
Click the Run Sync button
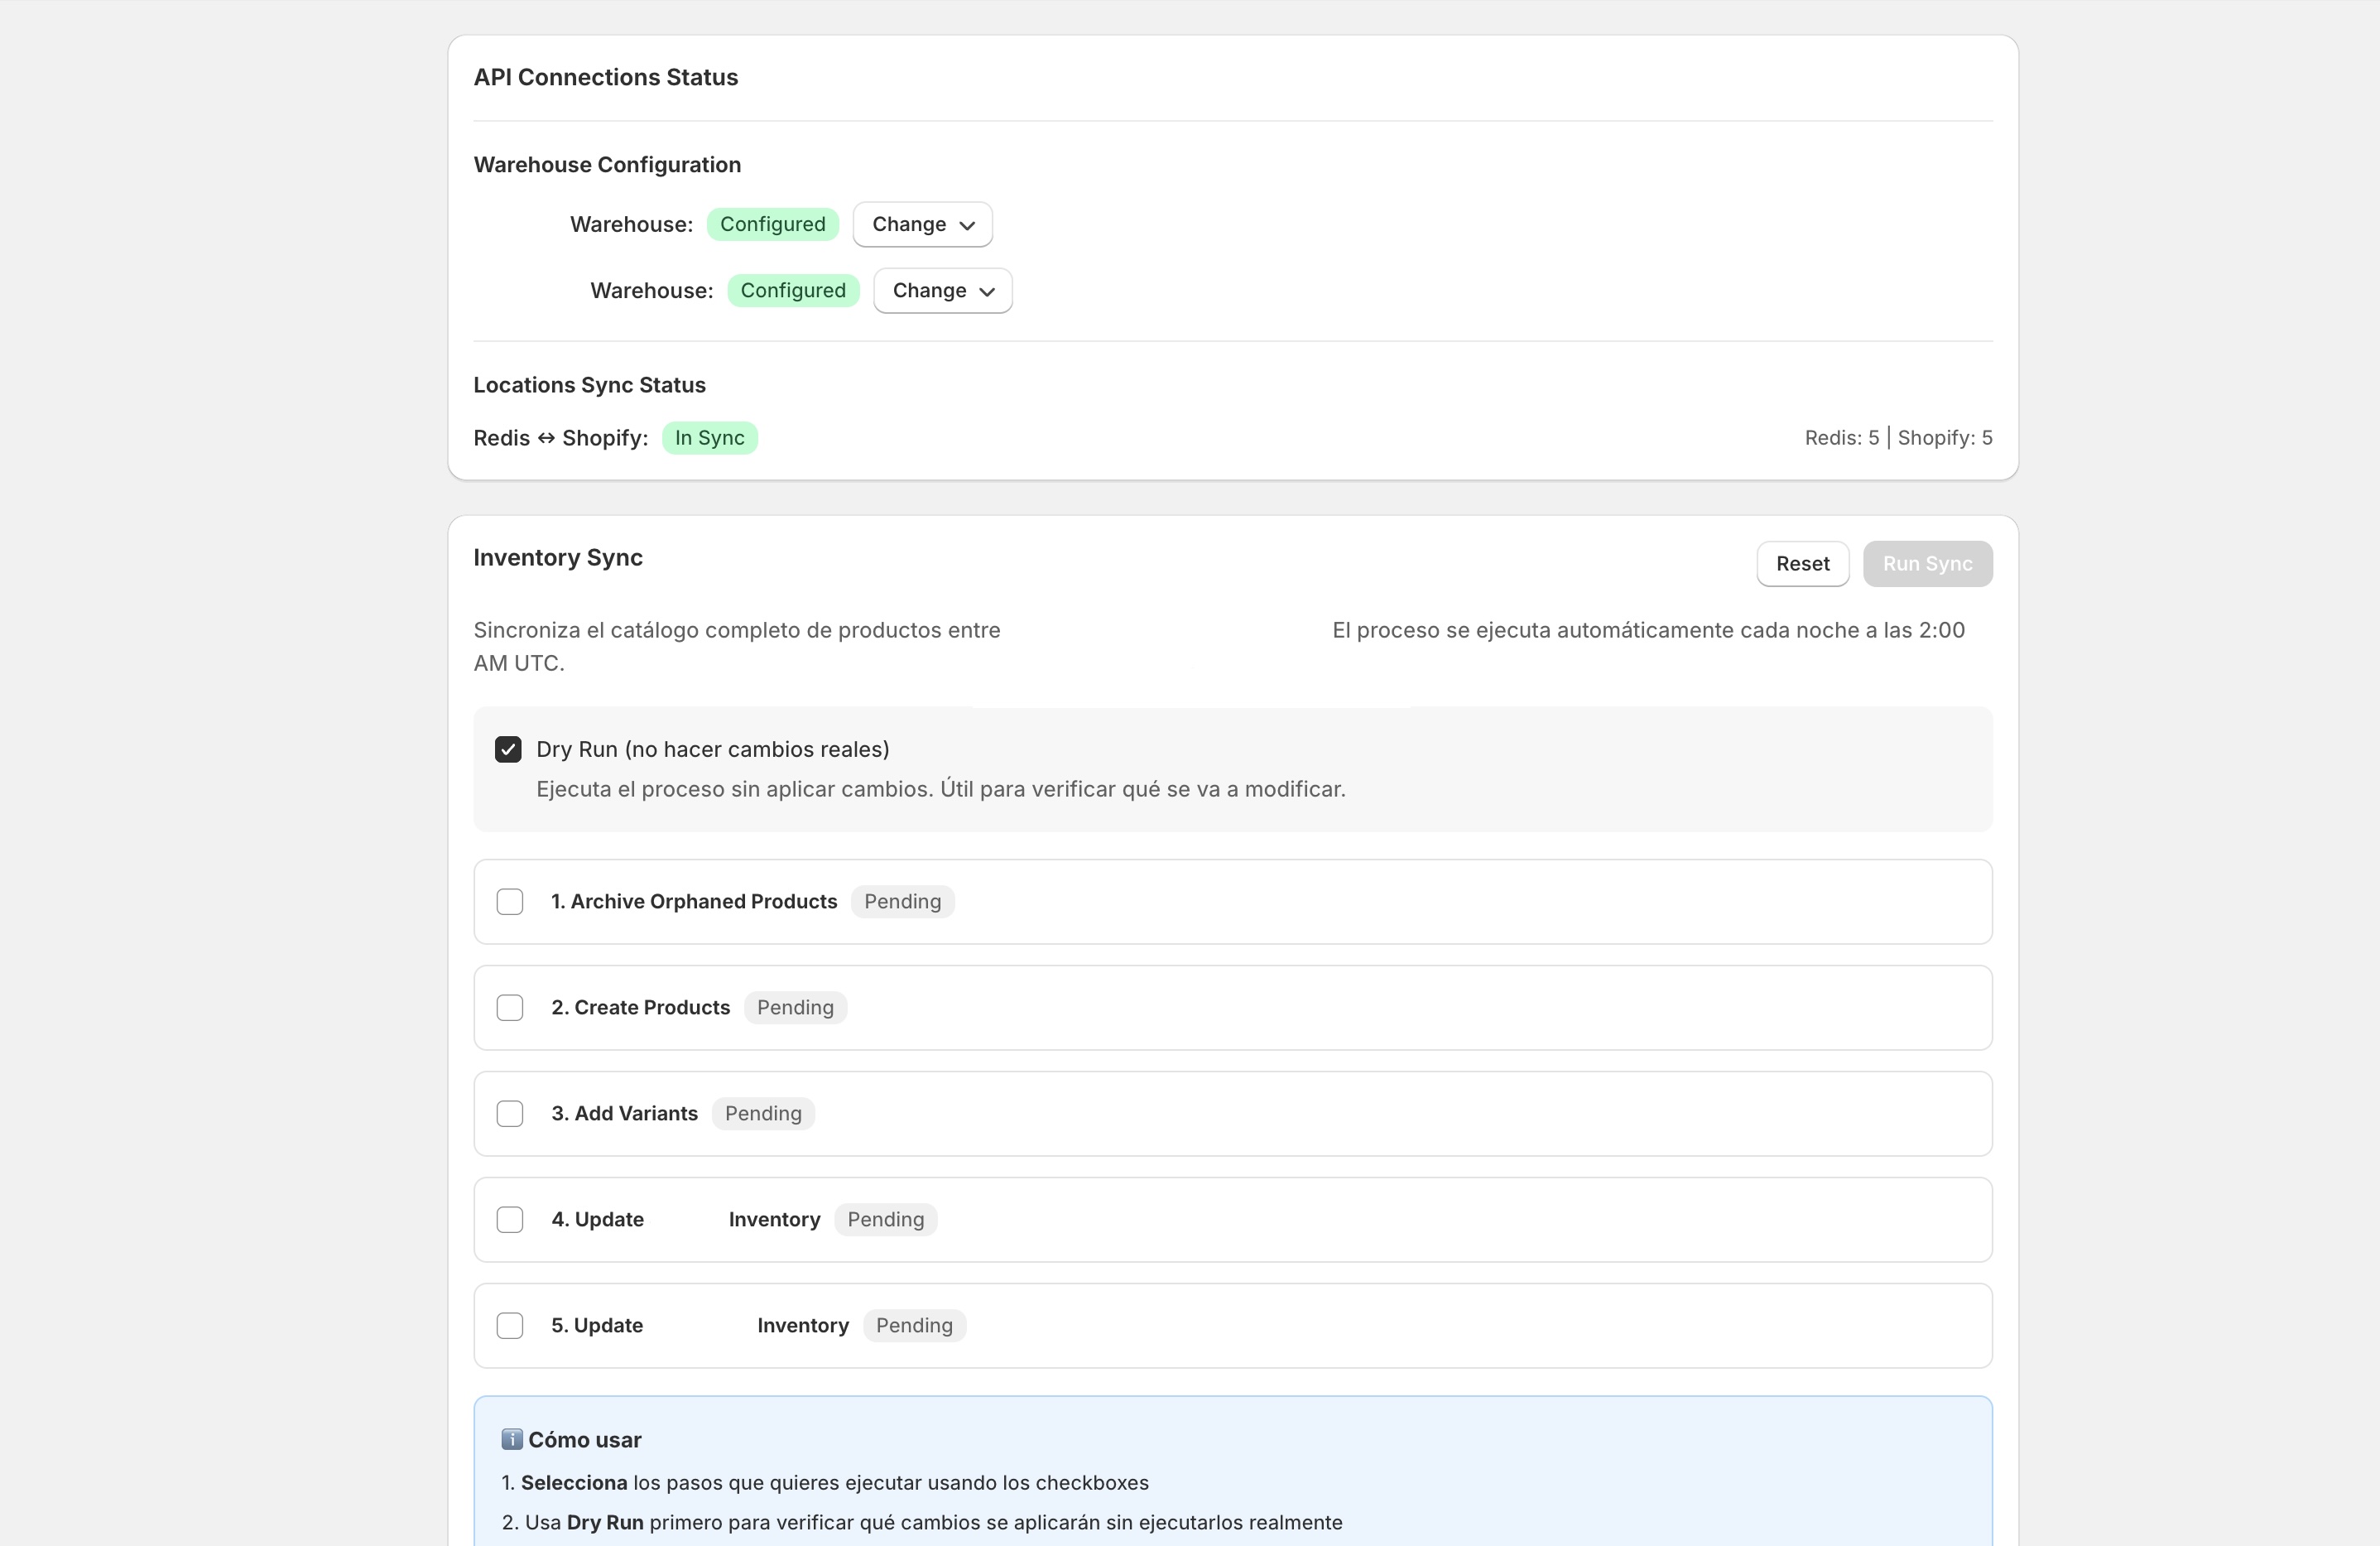point(1927,563)
